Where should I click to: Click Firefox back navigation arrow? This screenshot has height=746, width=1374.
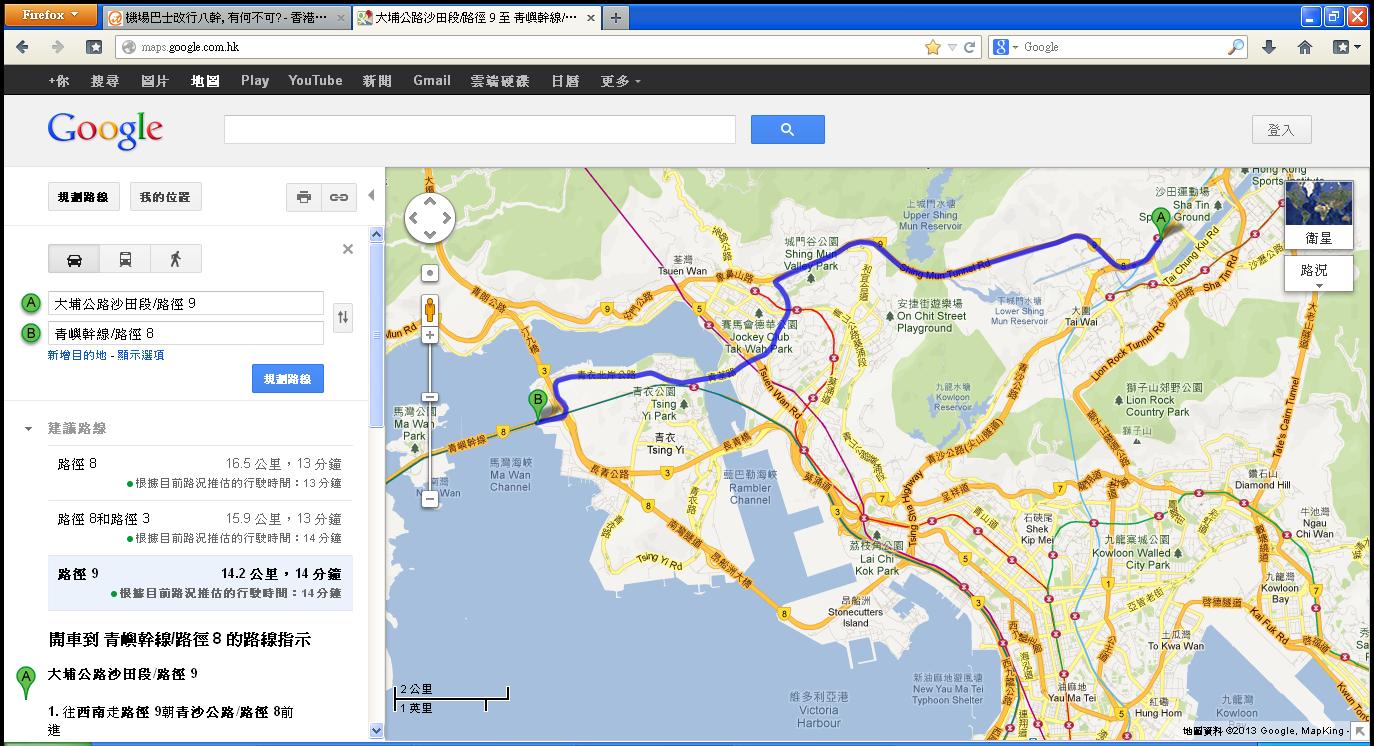pyautogui.click(x=22, y=47)
